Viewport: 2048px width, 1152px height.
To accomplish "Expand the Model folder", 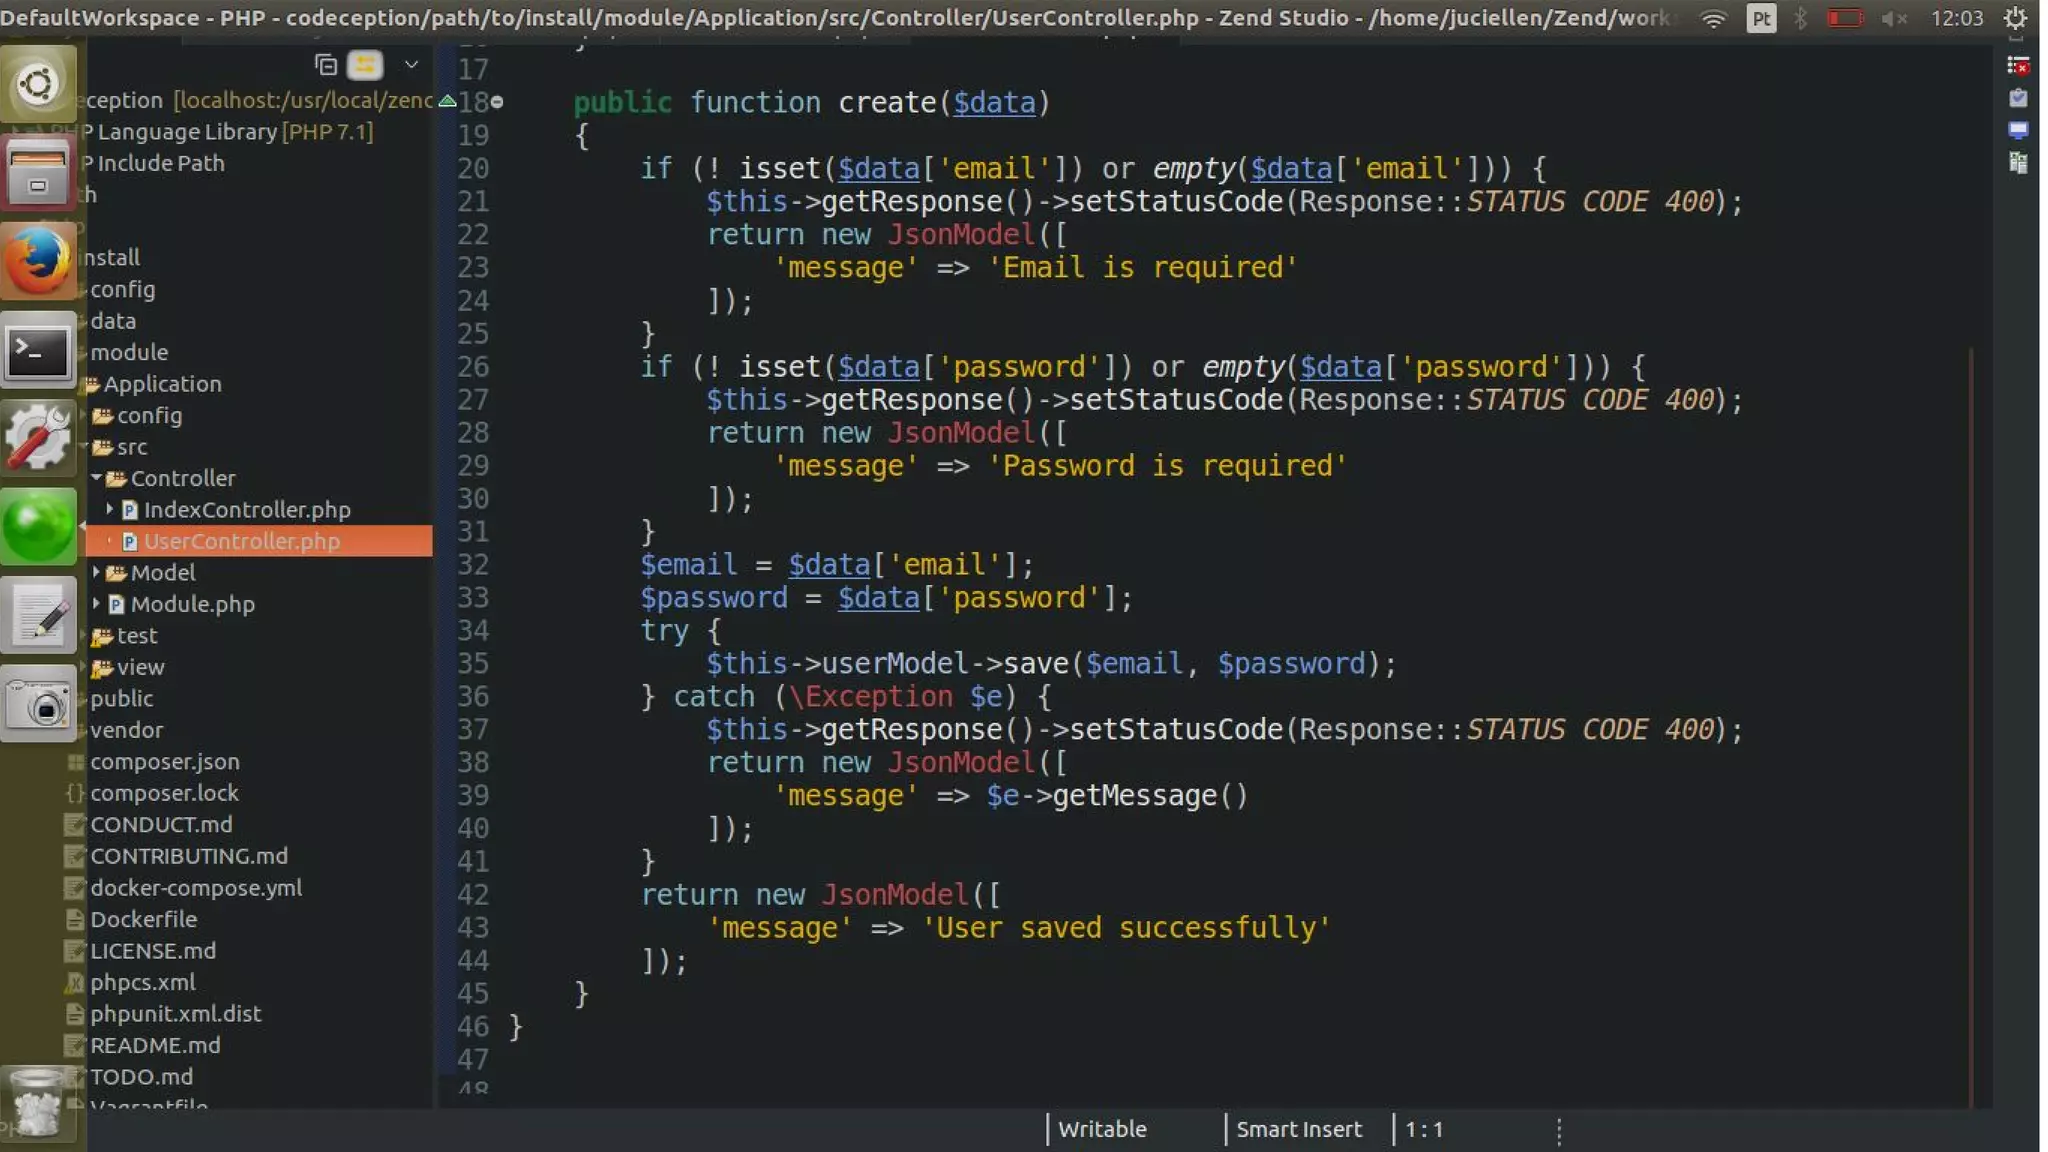I will pyautogui.click(x=97, y=572).
